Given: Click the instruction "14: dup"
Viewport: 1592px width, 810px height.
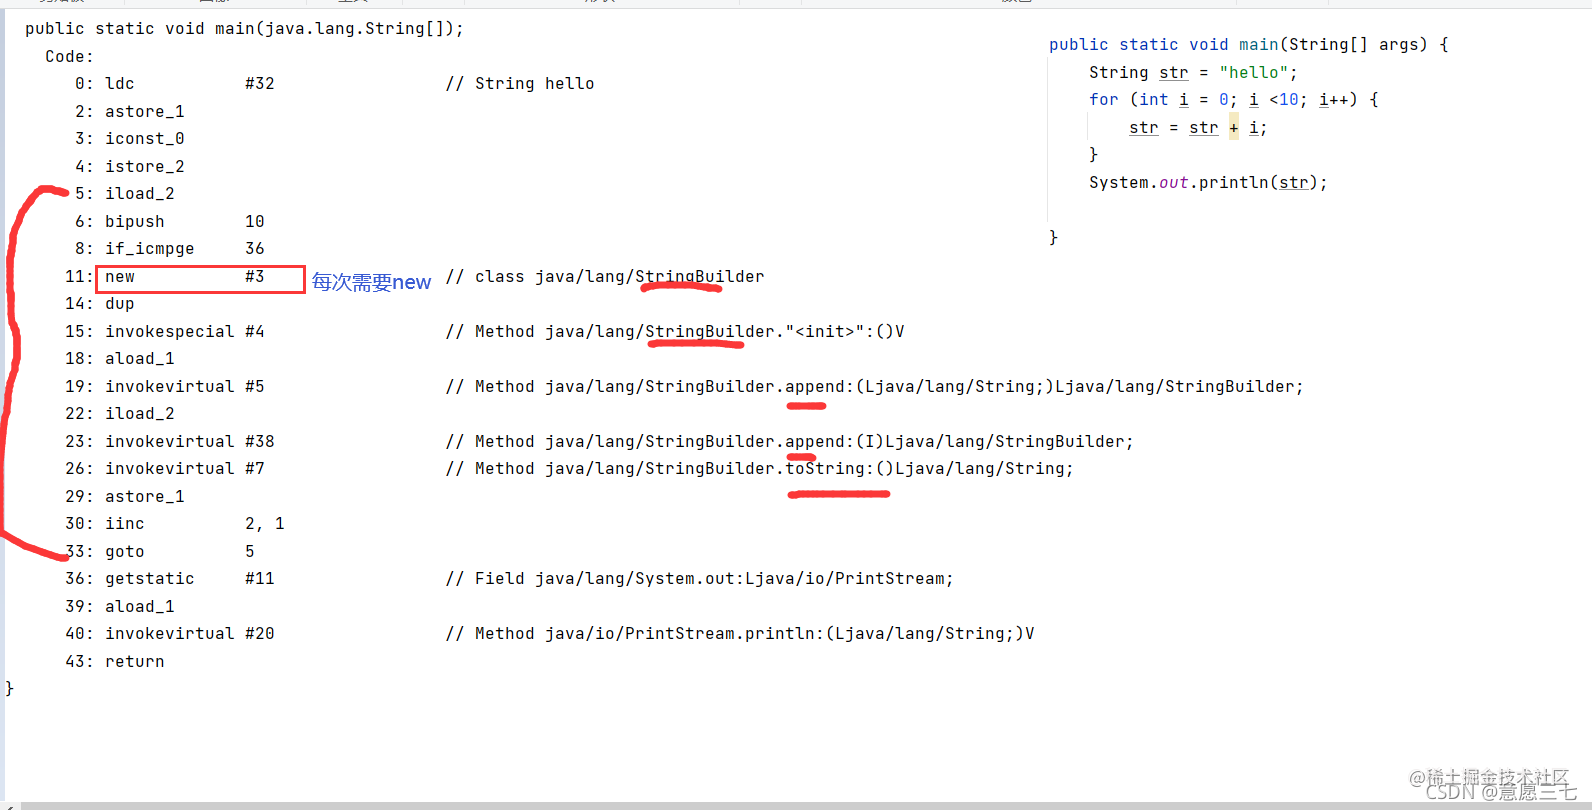Looking at the screenshot, I should click(100, 304).
